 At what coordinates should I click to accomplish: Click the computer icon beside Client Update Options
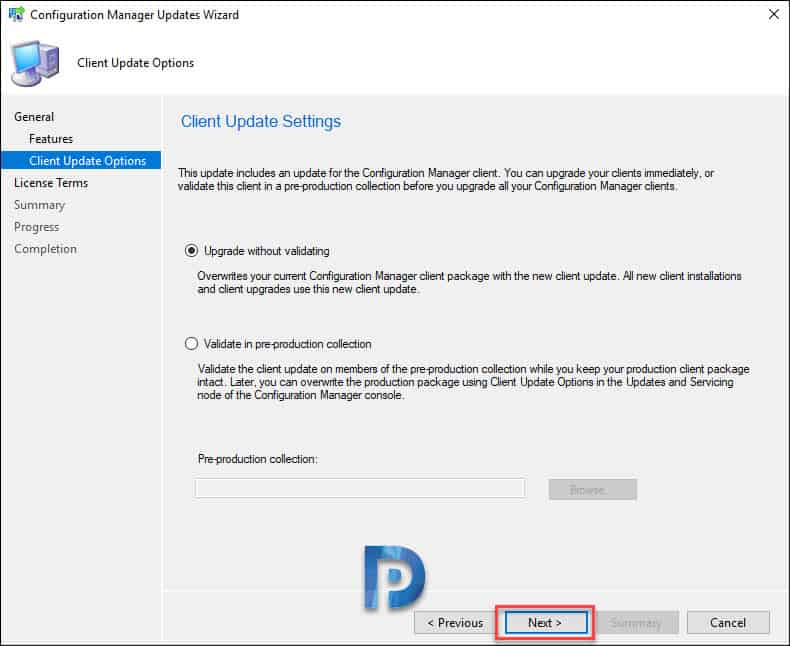(35, 63)
